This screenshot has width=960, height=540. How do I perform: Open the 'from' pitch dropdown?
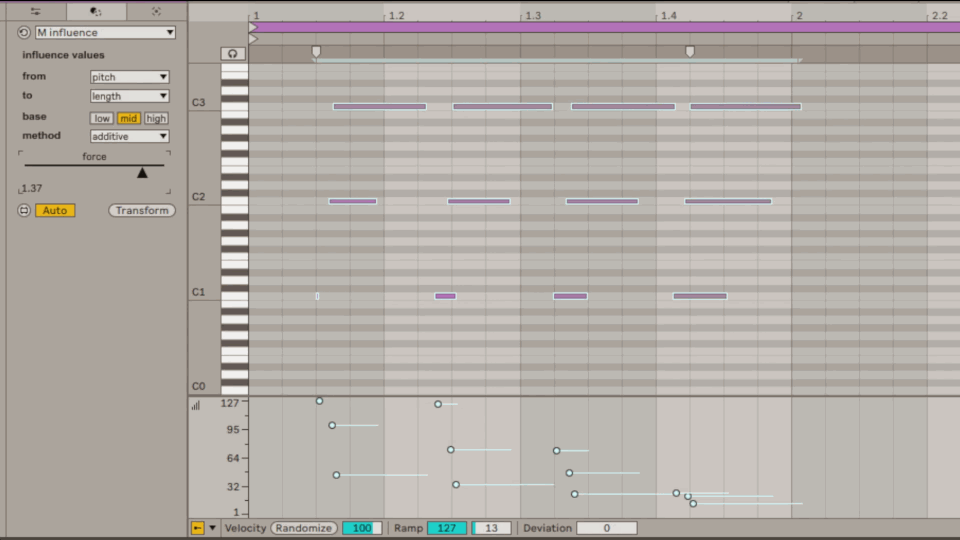tap(129, 77)
